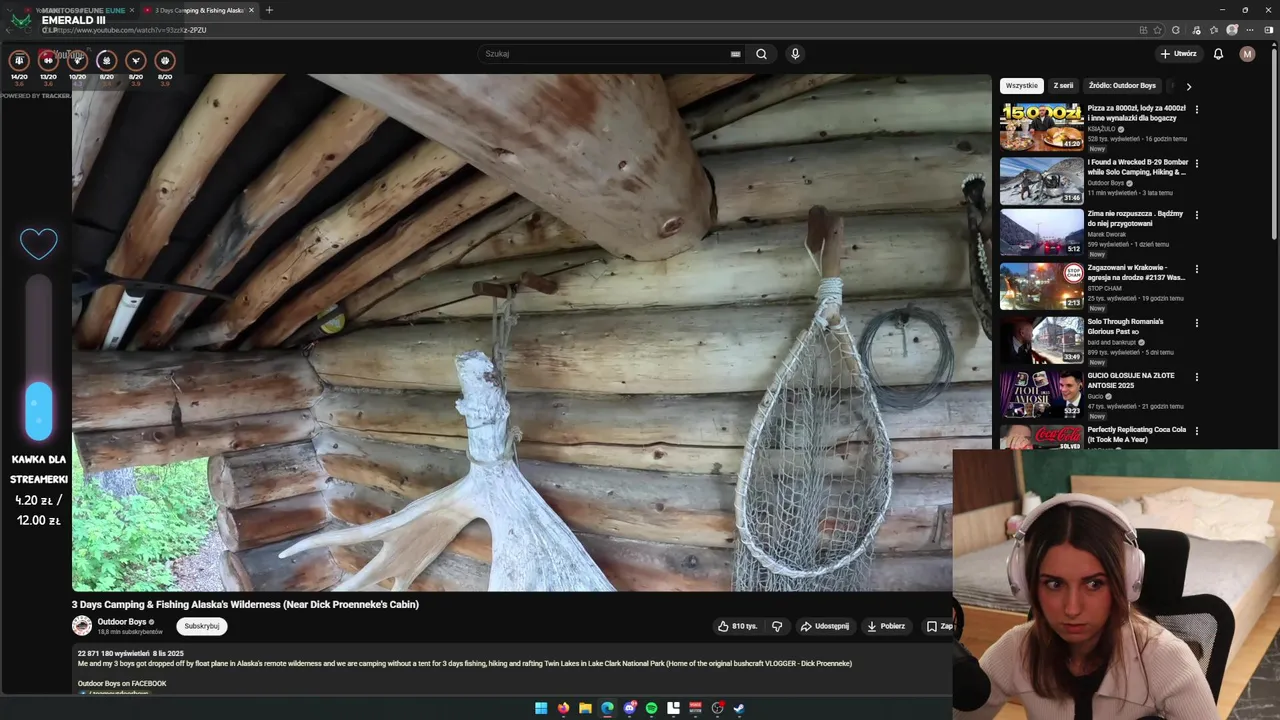
Task: Open options for Pizza za 8000zł video
Action: (x=1196, y=109)
